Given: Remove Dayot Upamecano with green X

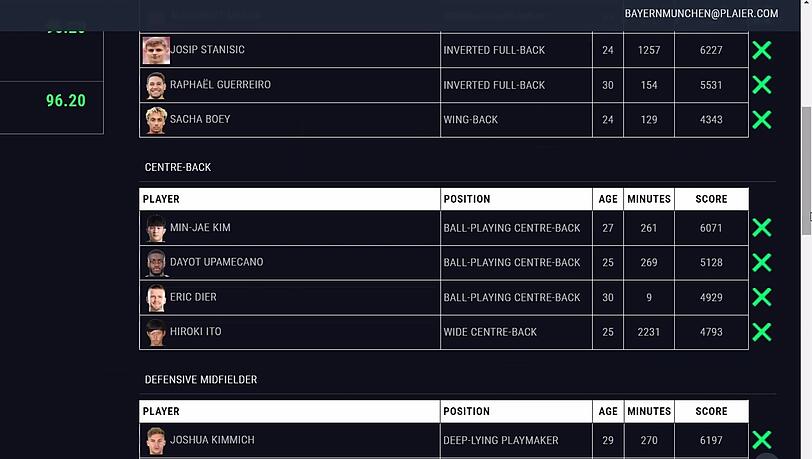Looking at the screenshot, I should (x=762, y=262).
